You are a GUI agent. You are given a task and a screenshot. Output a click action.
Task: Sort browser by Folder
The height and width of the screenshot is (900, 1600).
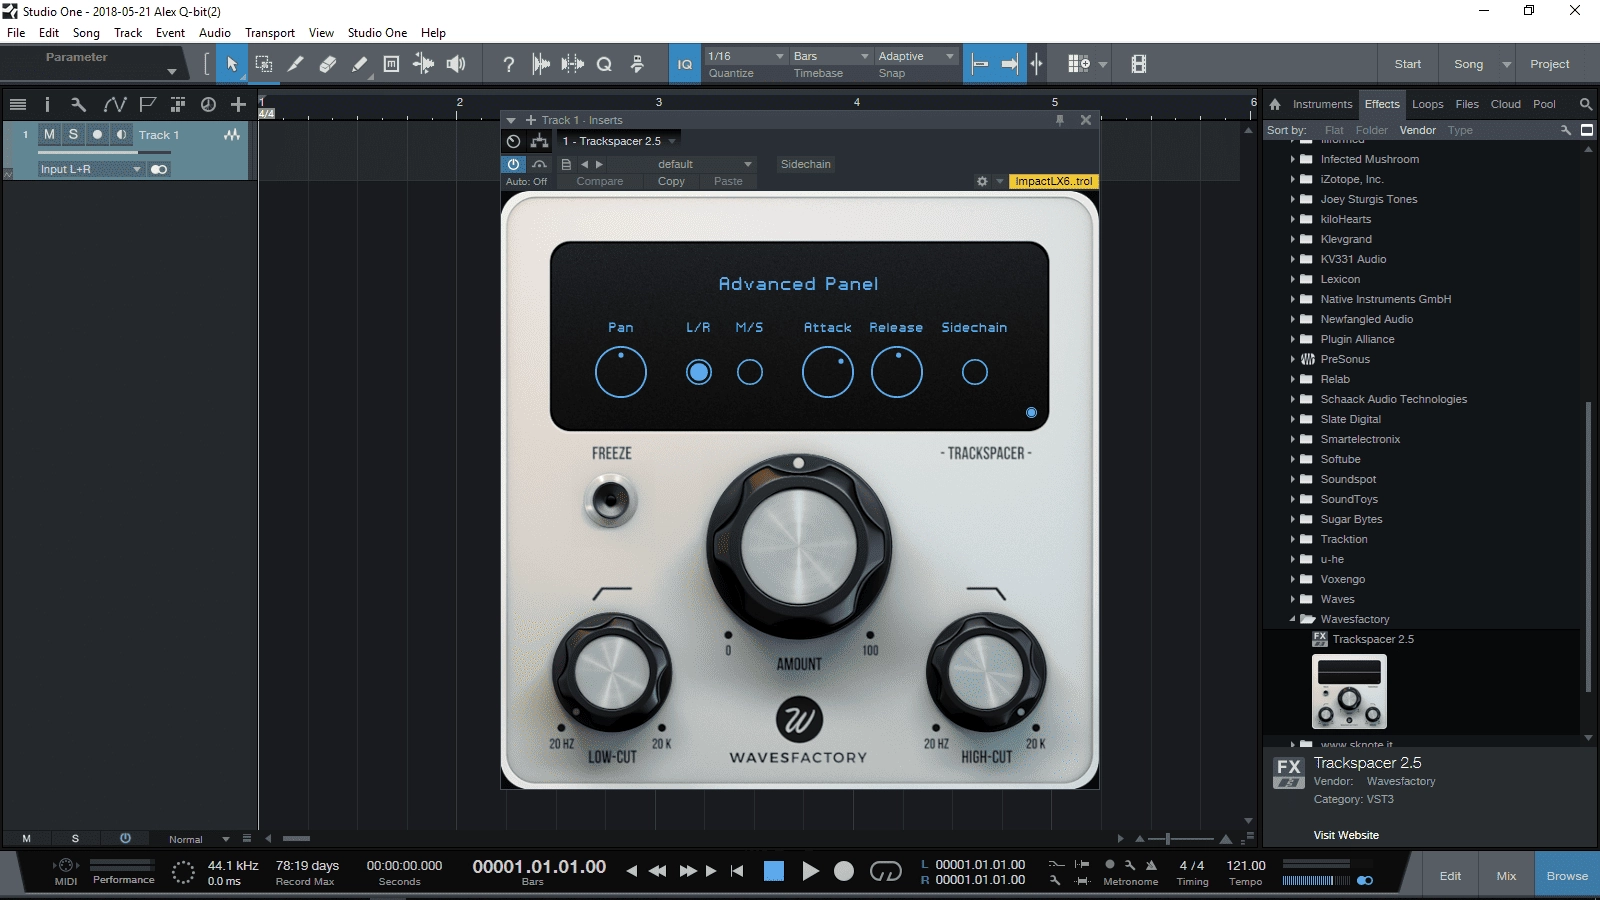[1371, 130]
